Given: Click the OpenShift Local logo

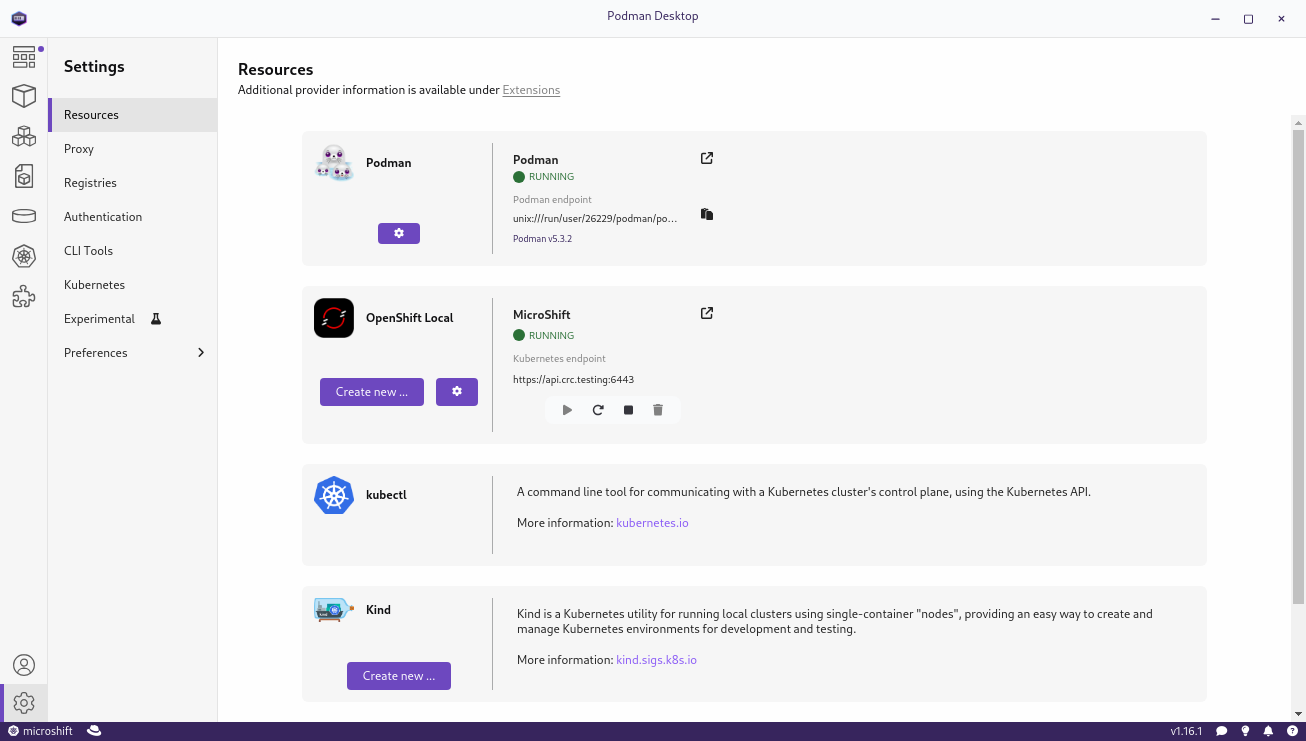Looking at the screenshot, I should tap(334, 318).
